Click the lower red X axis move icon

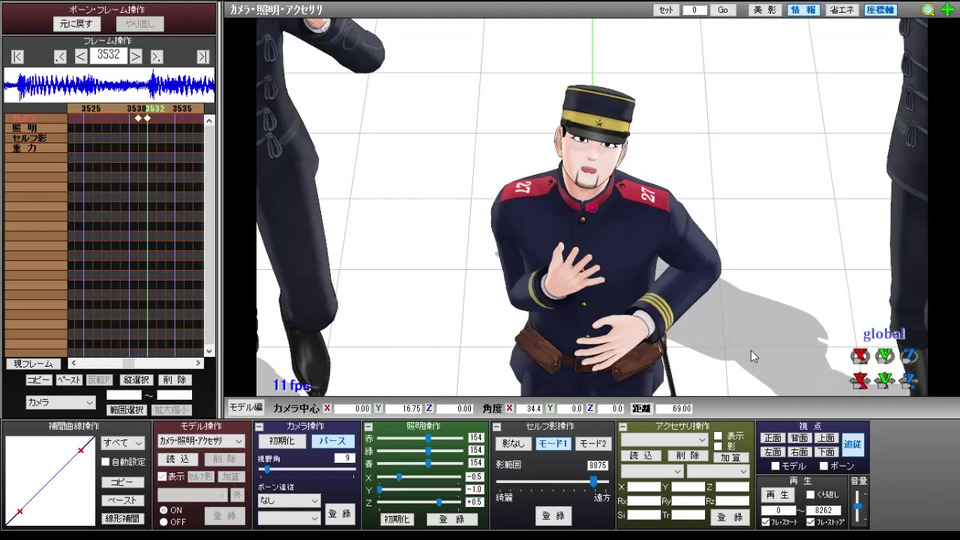pyautogui.click(x=860, y=380)
